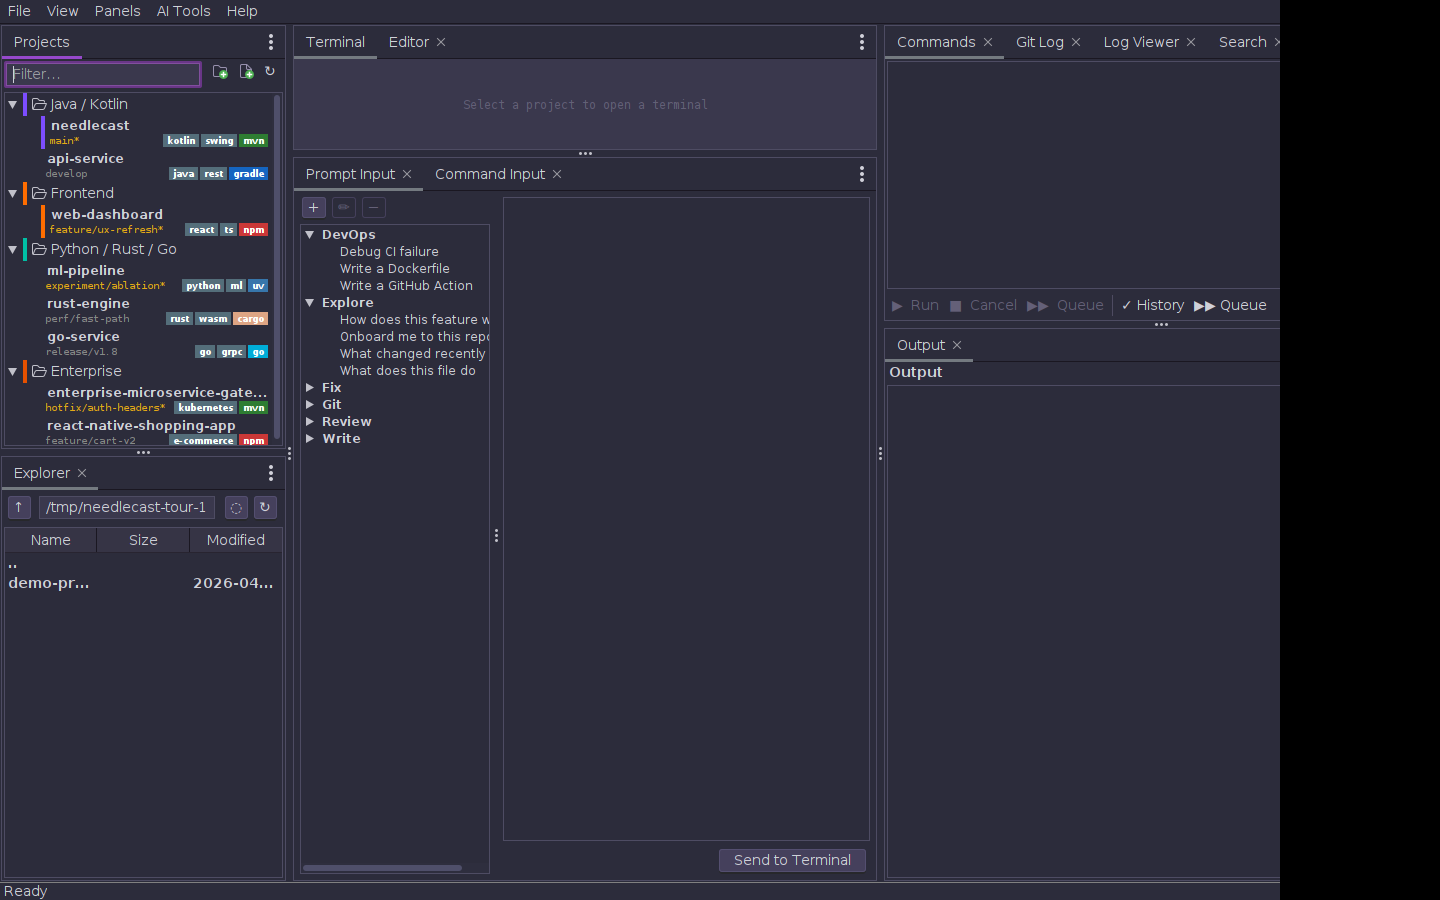Add a new prompt with plus button
1440x900 pixels.
coord(314,207)
